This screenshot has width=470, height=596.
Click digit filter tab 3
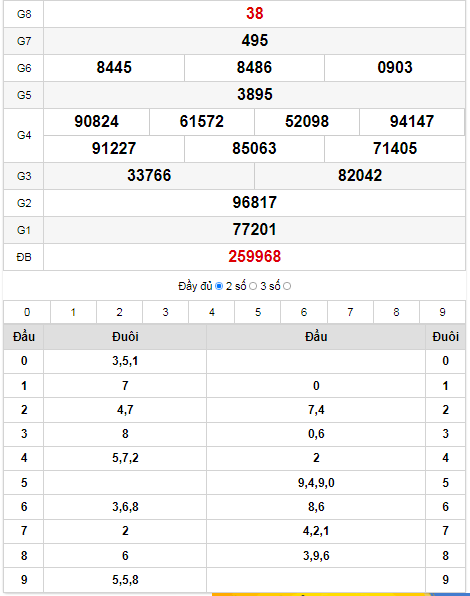(x=165, y=312)
